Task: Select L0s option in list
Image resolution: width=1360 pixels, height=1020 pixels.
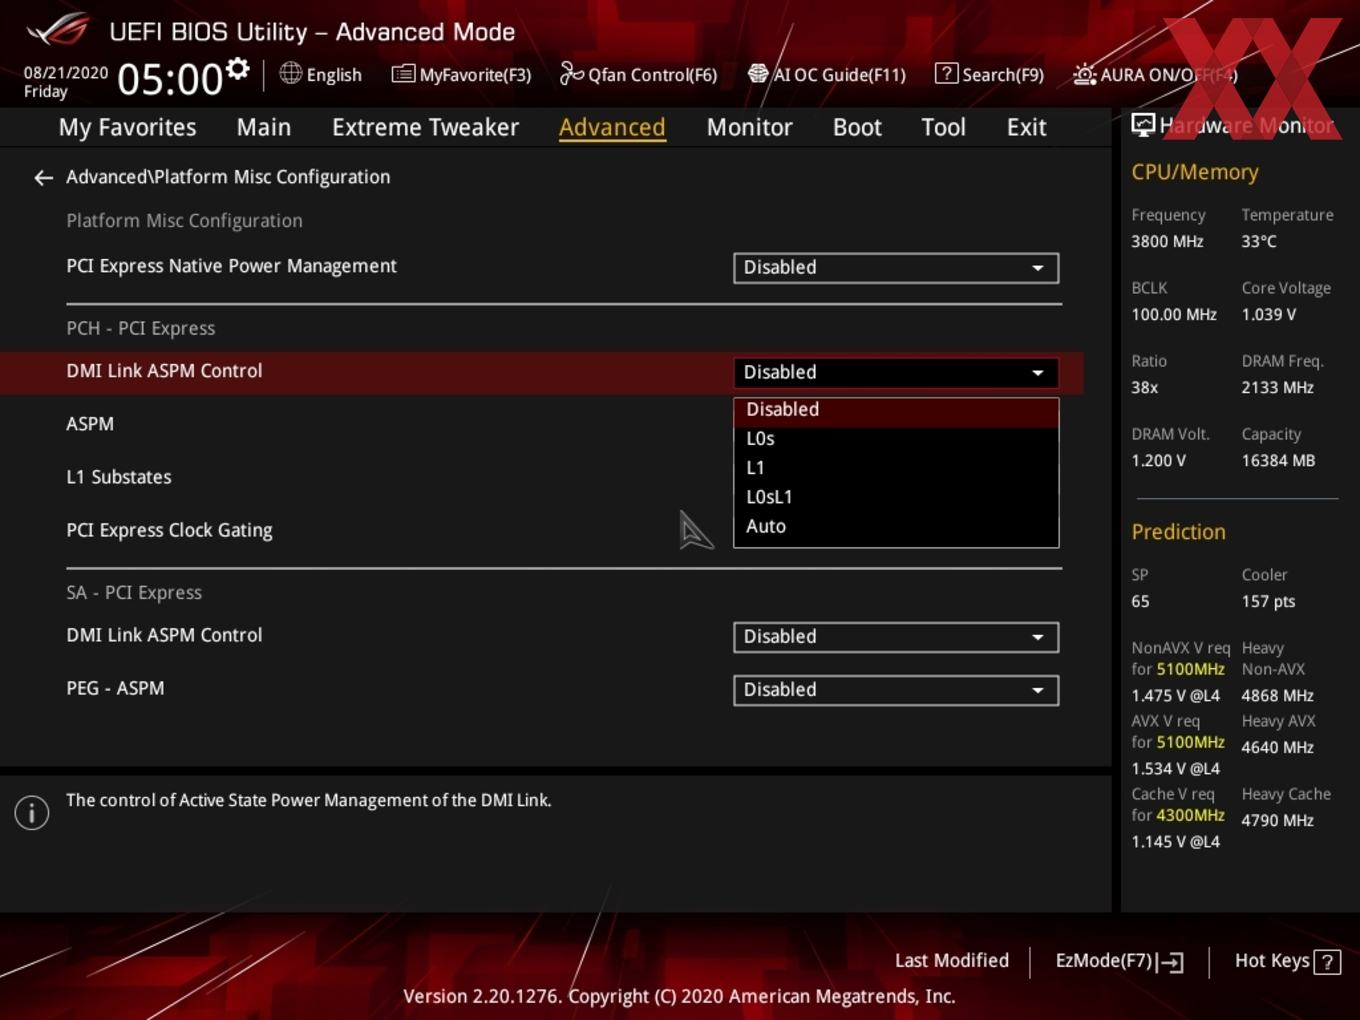Action: click(896, 439)
